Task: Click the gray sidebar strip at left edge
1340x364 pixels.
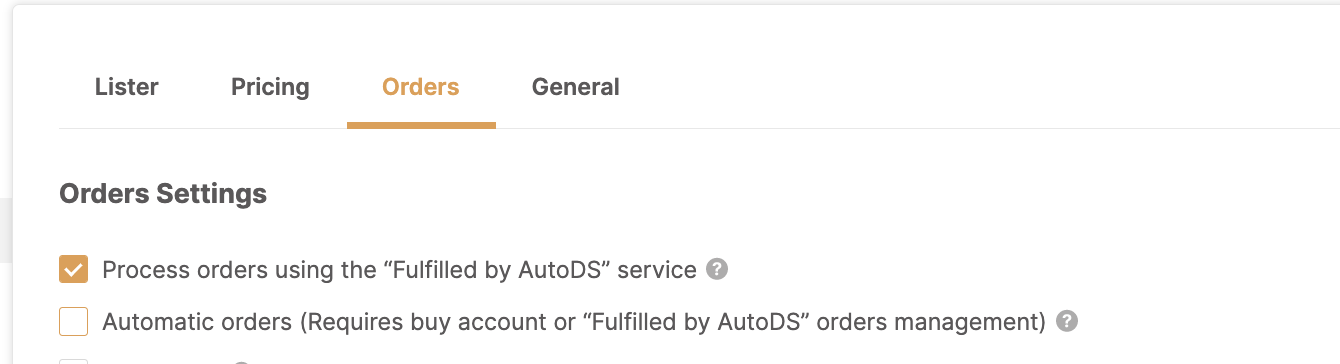Action: tap(5, 230)
